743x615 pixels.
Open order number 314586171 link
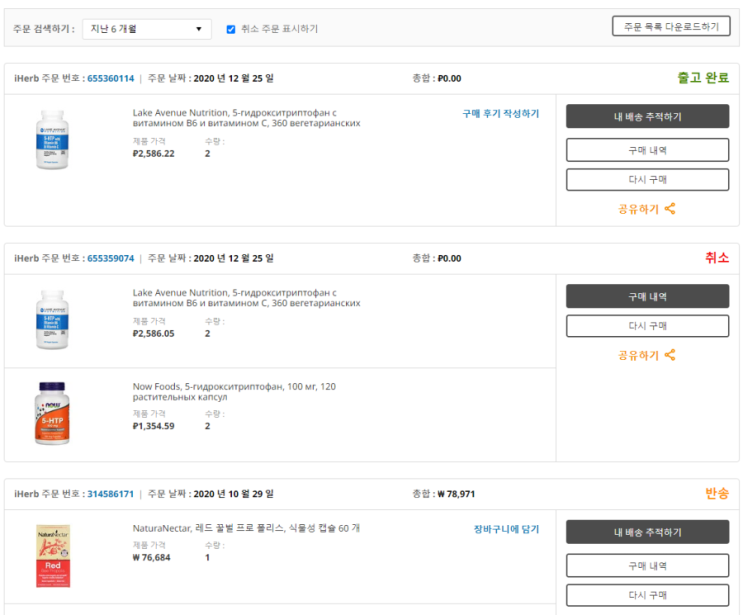[x=110, y=494]
